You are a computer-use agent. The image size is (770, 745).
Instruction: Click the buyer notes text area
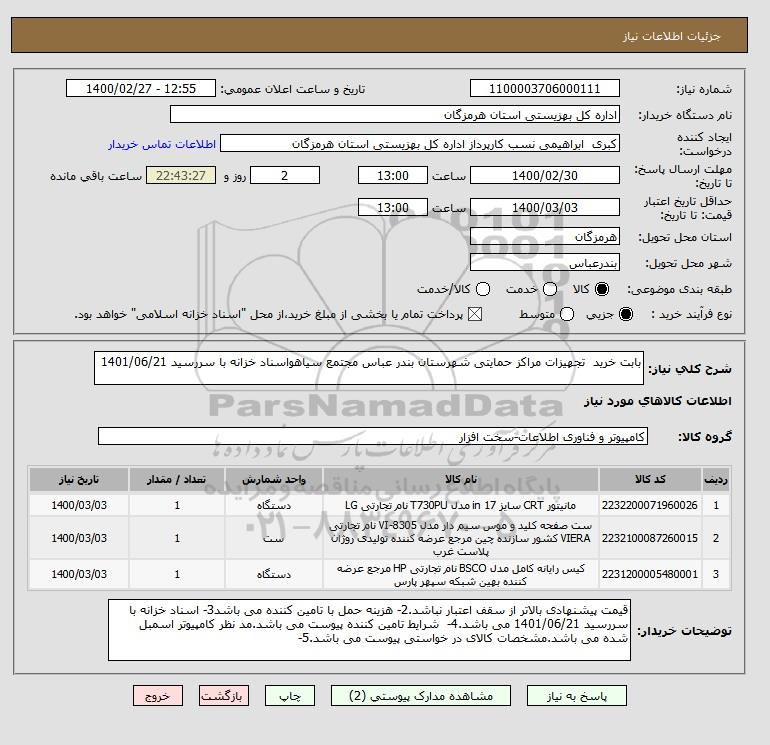[x=369, y=630]
